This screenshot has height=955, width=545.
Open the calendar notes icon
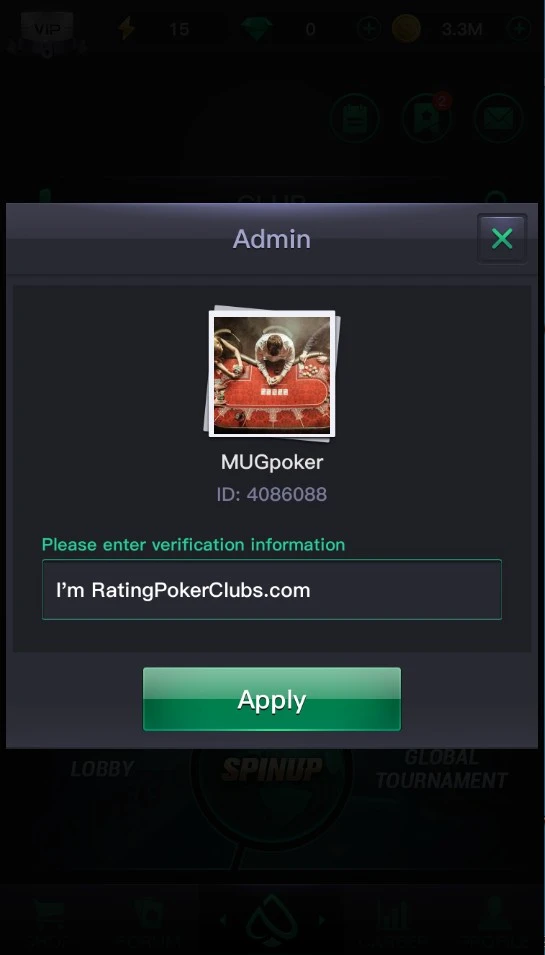click(x=354, y=118)
